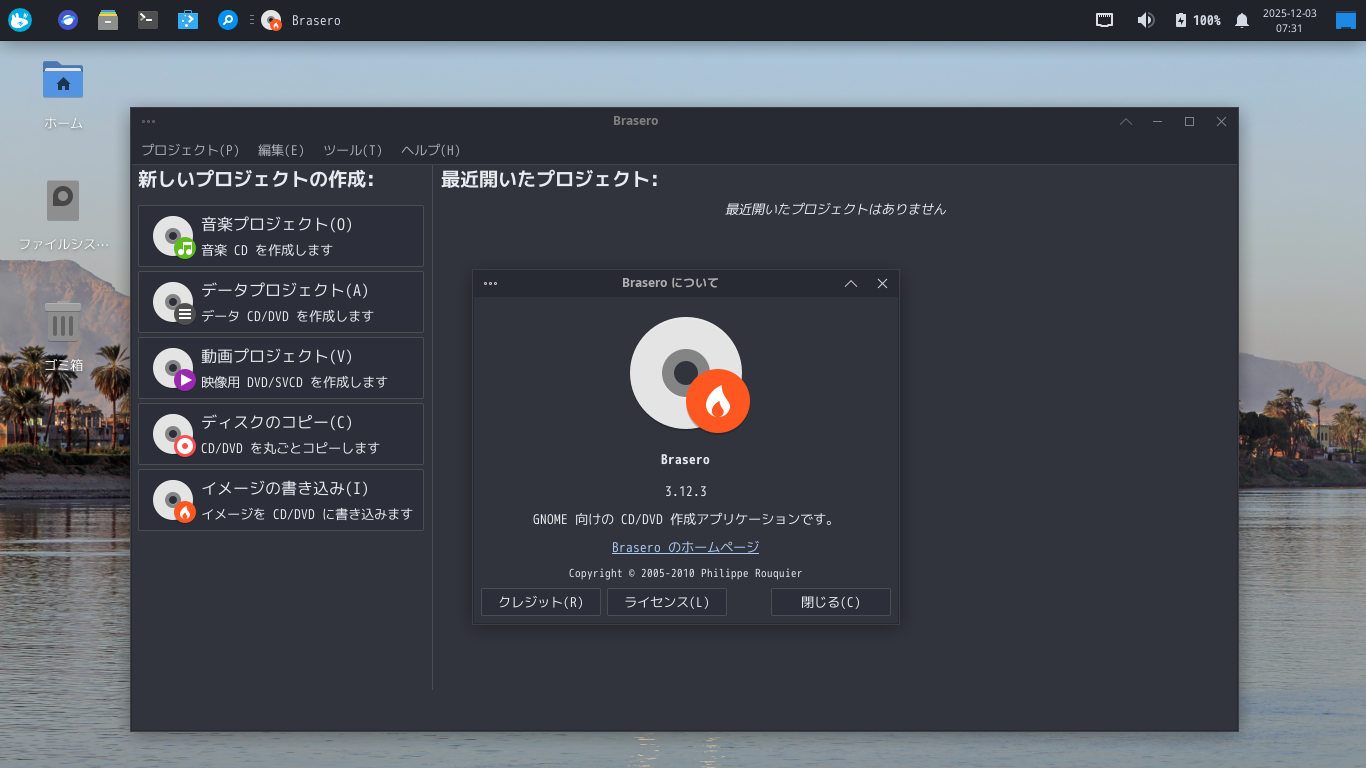Click the イメージの書き込み(I) title text
Viewport: 1366px width, 768px height.
click(285, 488)
